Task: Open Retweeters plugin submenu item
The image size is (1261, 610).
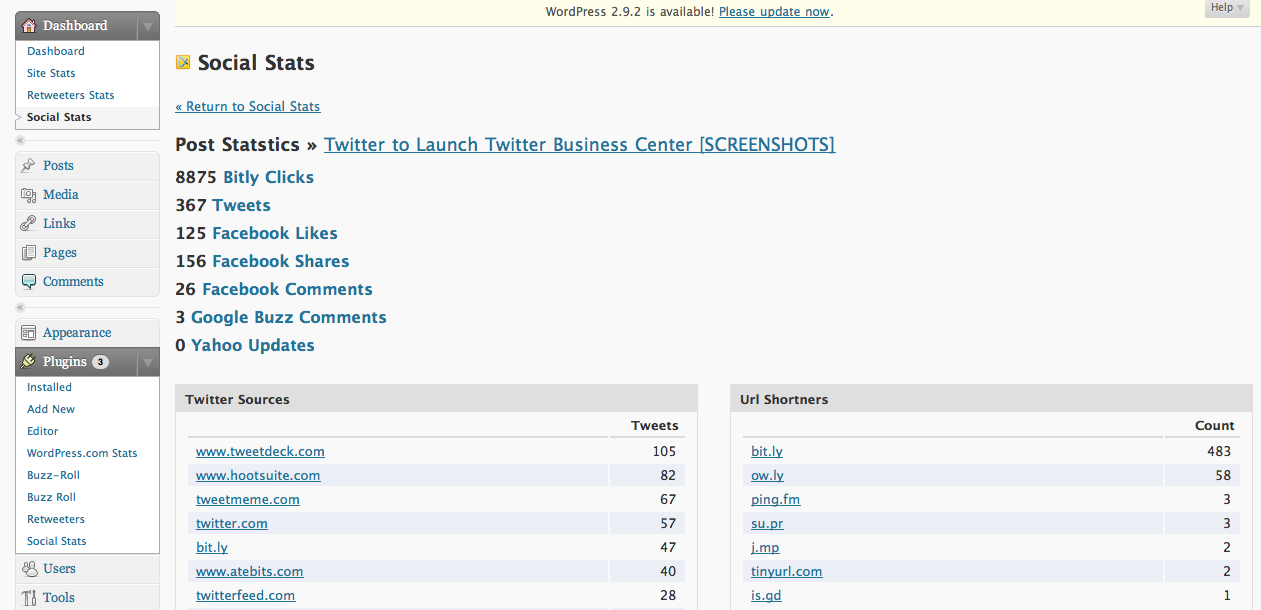Action: [56, 519]
